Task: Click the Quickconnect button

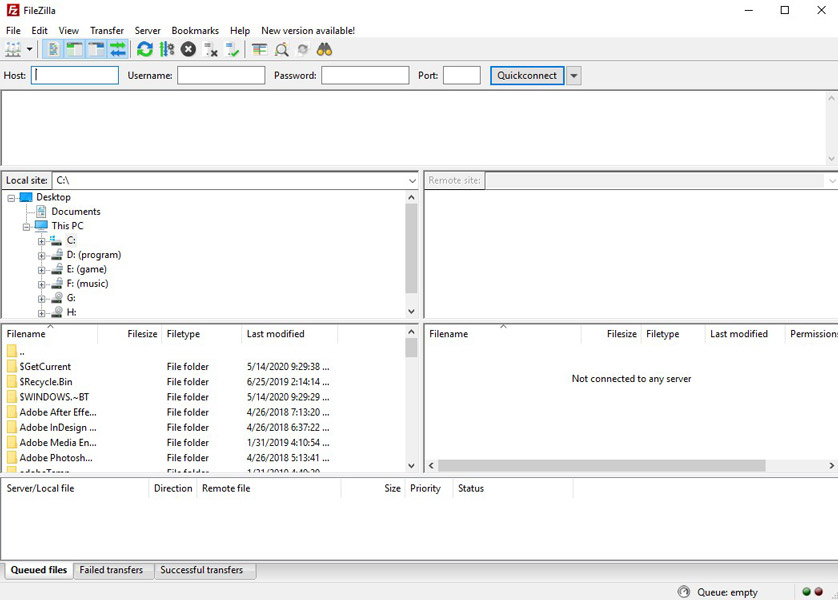Action: tap(527, 75)
